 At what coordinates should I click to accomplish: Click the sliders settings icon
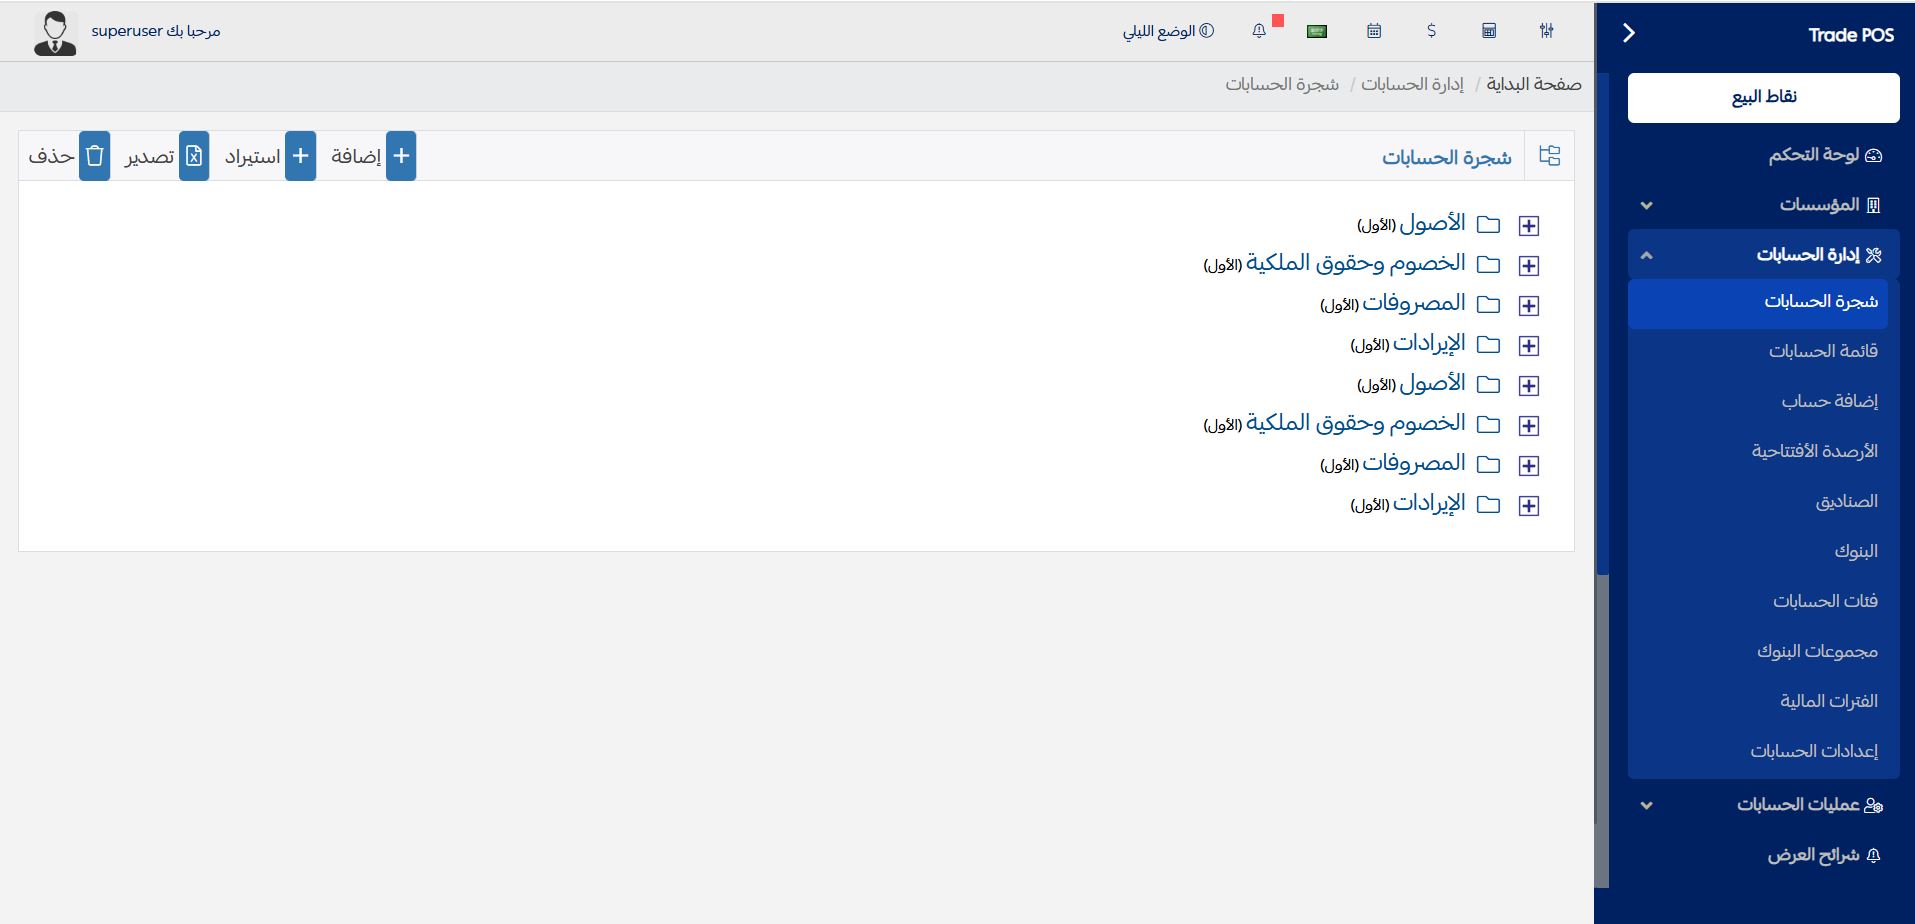[x=1546, y=31]
